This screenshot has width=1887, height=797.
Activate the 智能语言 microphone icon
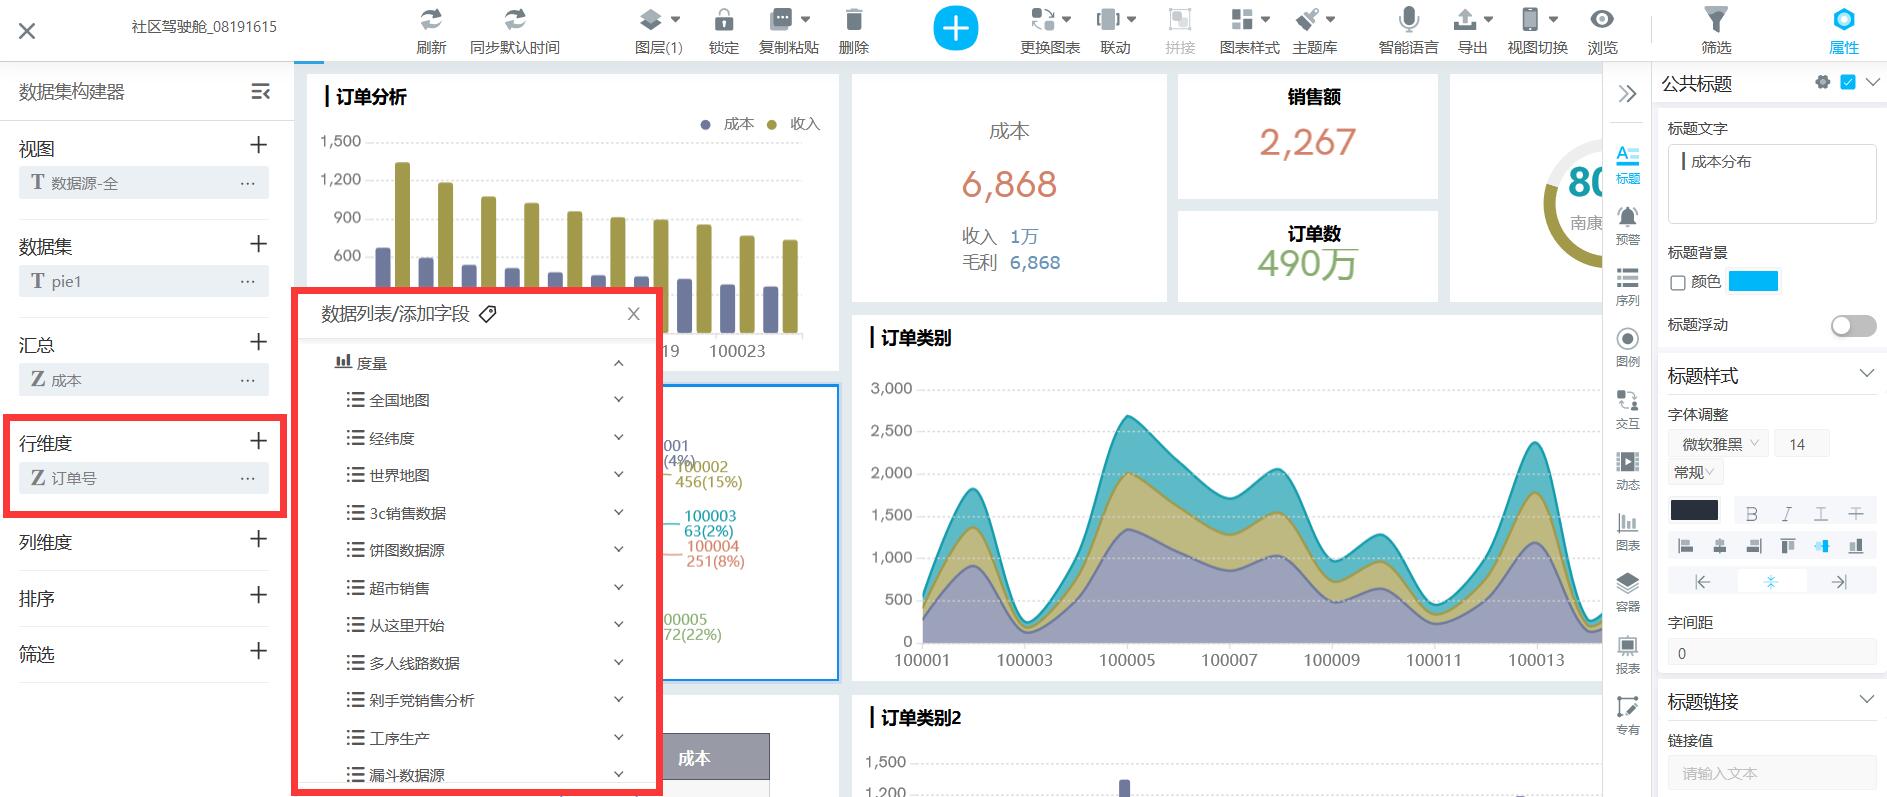pyautogui.click(x=1408, y=20)
